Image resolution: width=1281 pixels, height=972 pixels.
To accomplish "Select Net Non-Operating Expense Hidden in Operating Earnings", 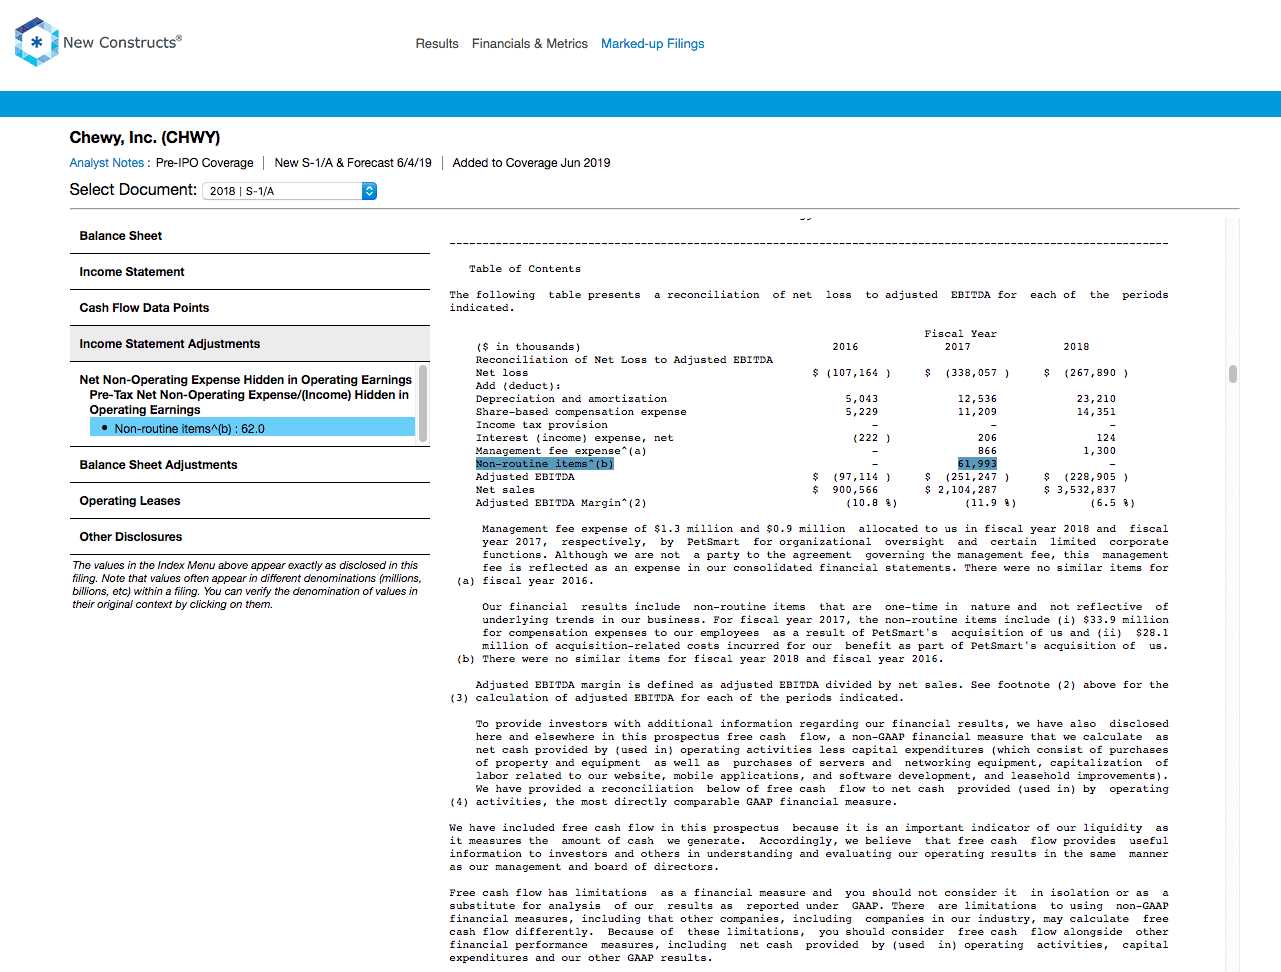I will (246, 380).
